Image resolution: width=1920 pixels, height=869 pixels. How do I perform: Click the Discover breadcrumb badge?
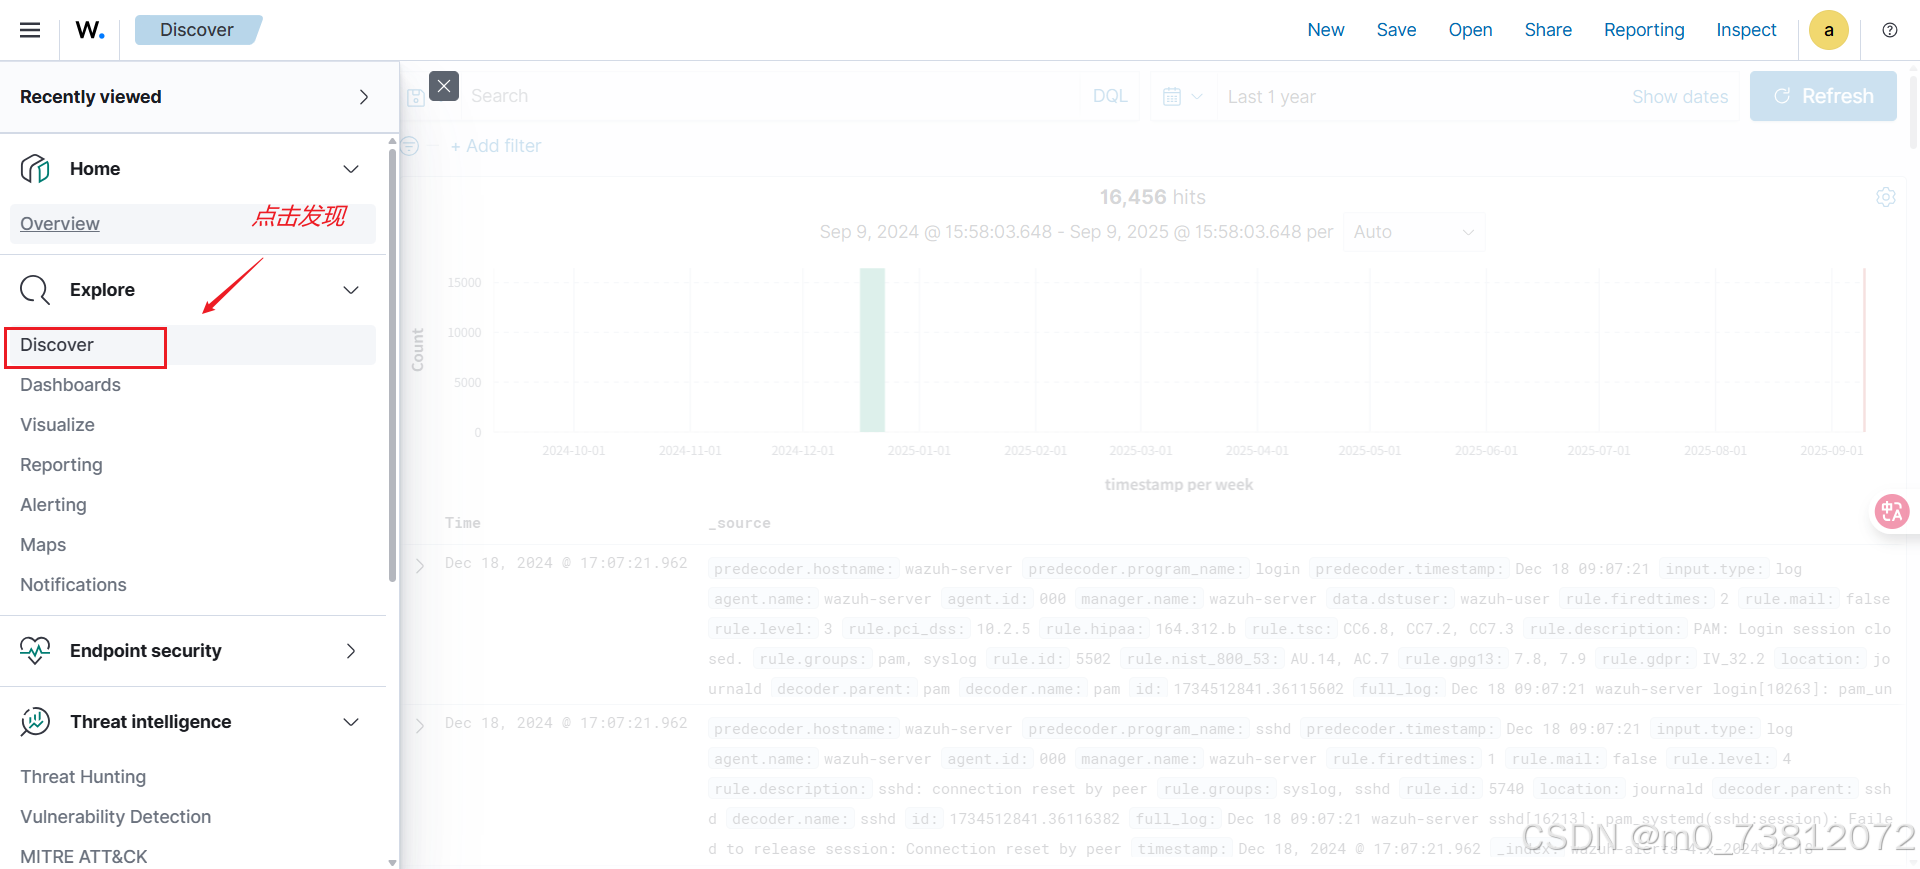(x=197, y=30)
